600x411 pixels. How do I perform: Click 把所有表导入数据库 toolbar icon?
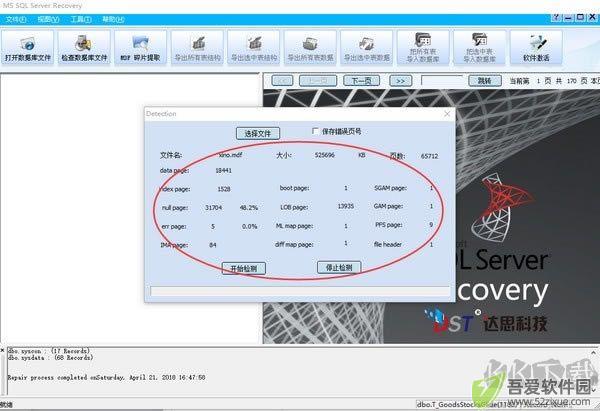point(423,48)
